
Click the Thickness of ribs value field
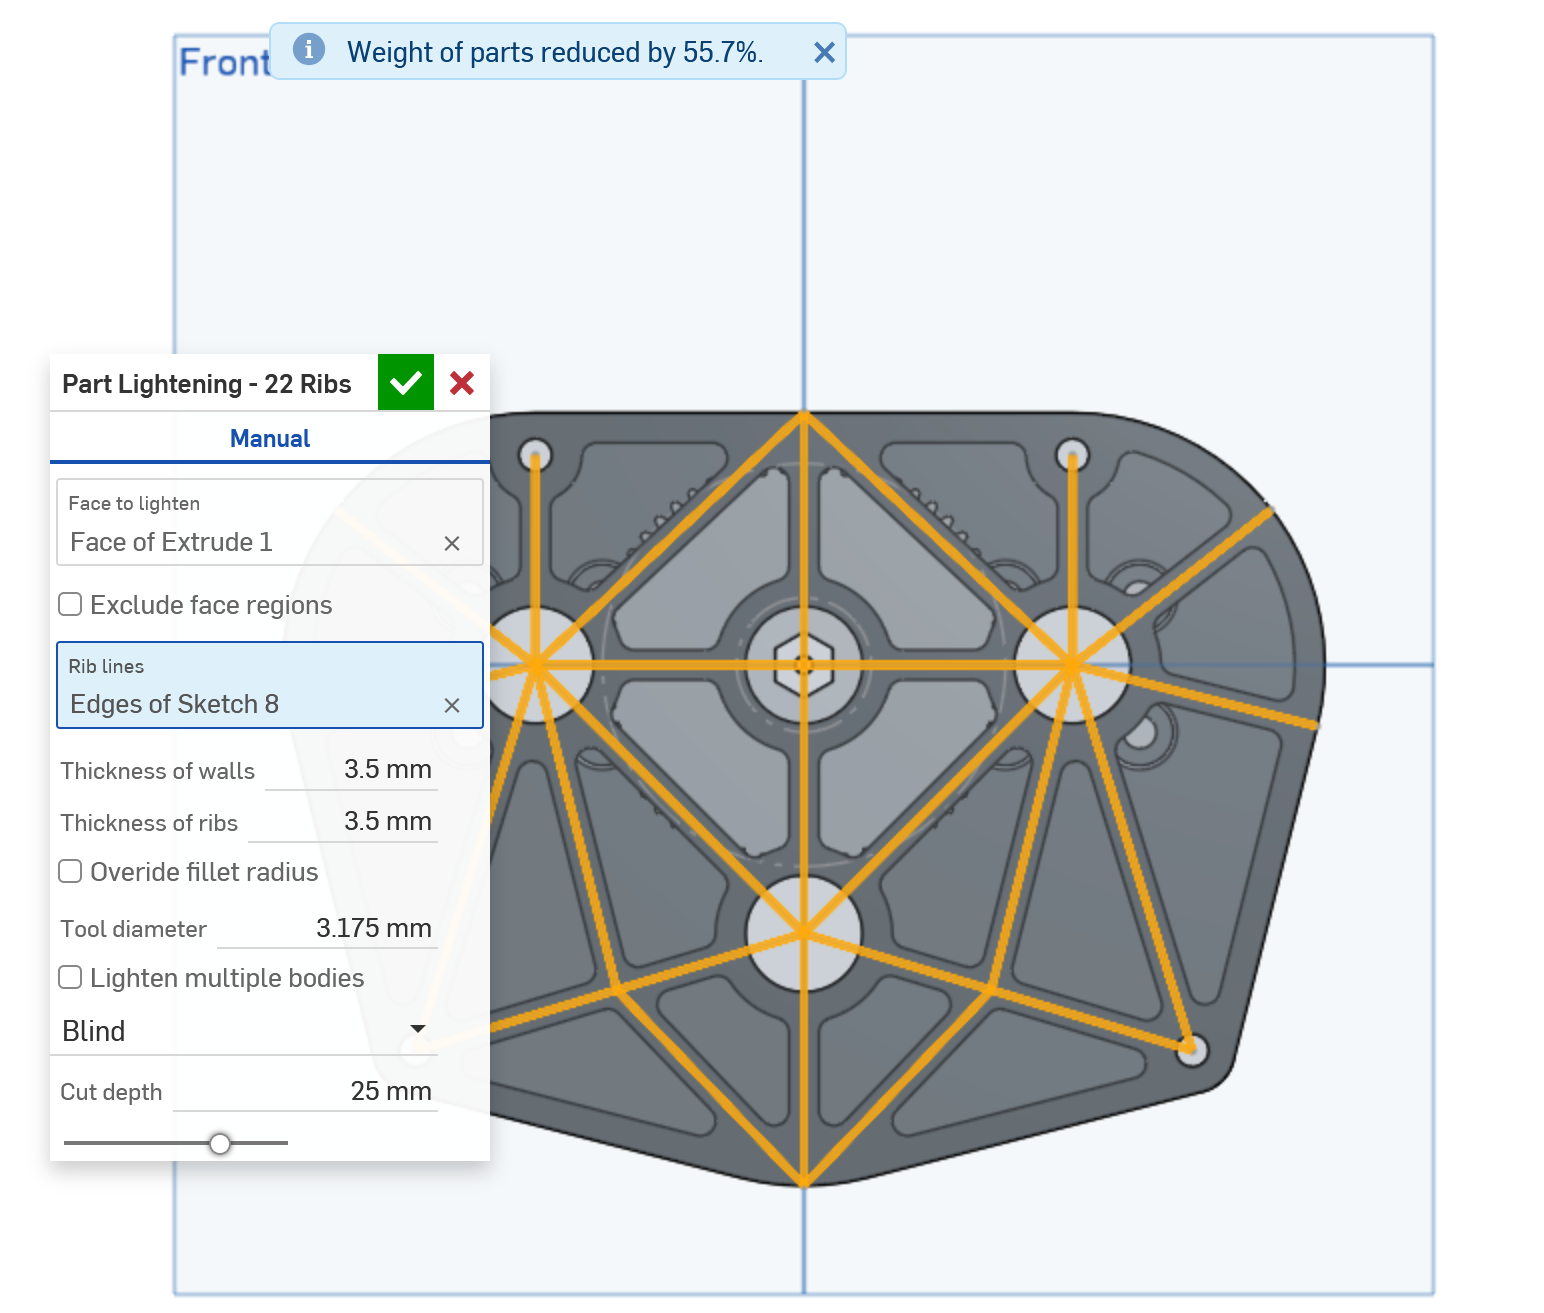pos(344,822)
